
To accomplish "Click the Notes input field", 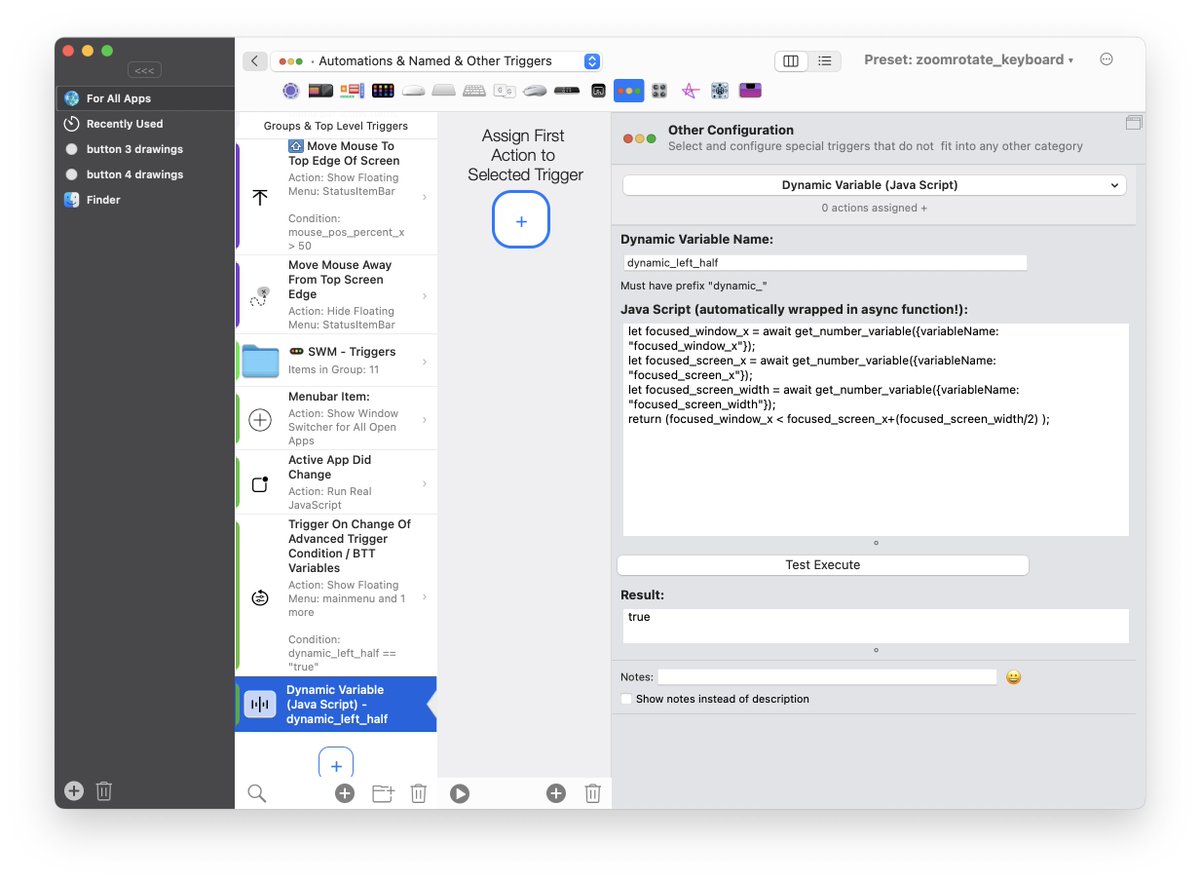I will coord(827,677).
